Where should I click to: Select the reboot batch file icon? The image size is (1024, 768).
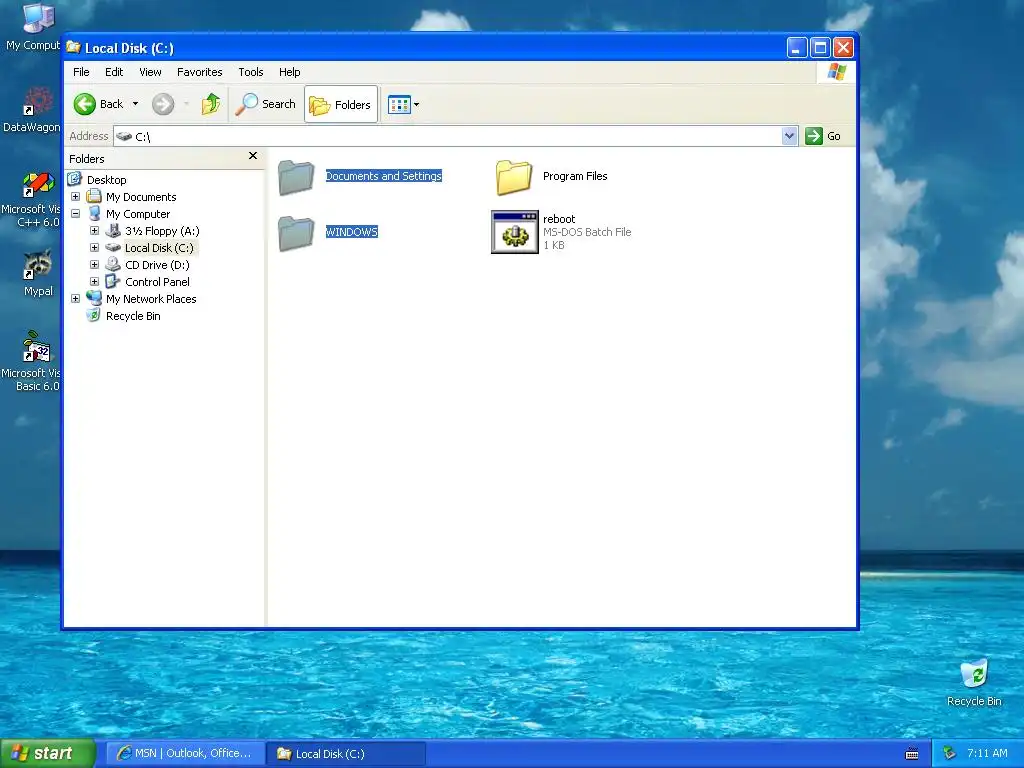click(515, 232)
